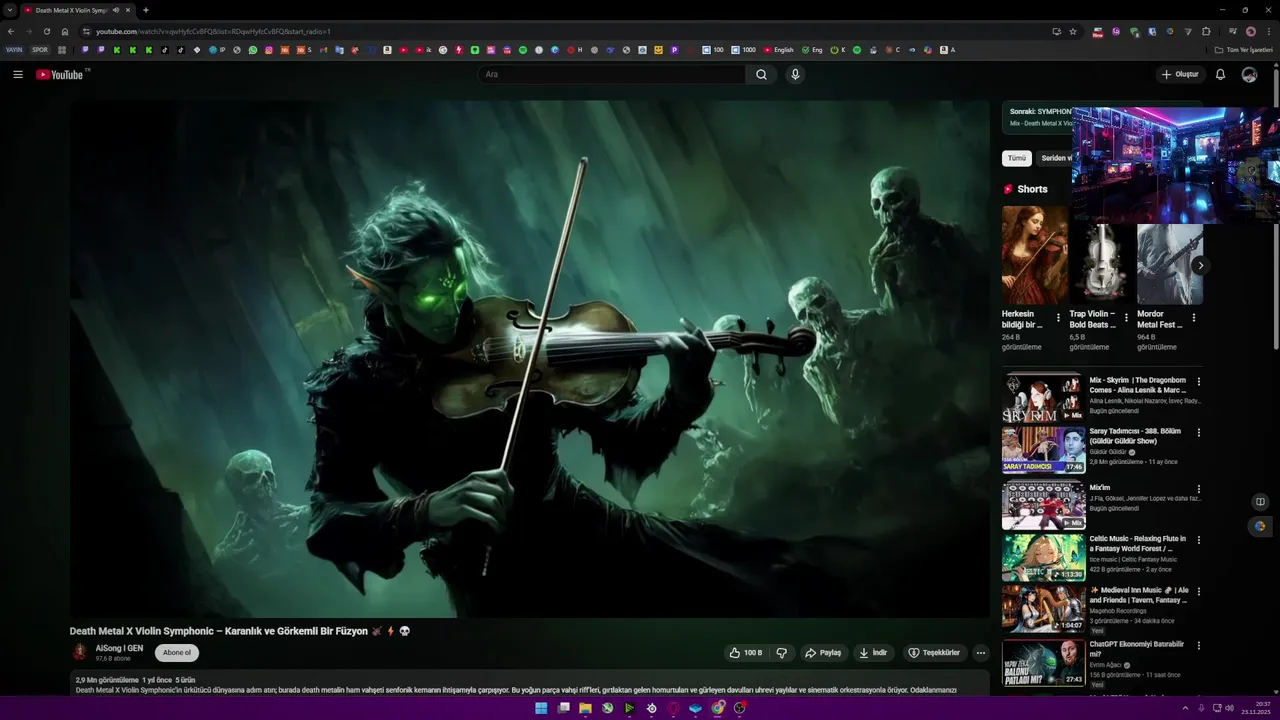Open the Trap Violin short thumbnail

[x=1102, y=264]
